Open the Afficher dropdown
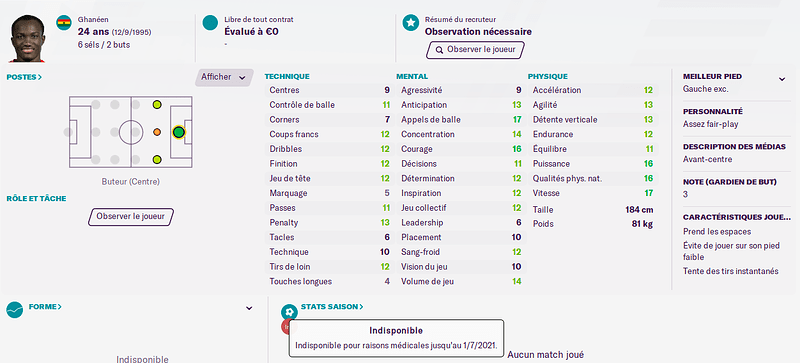This screenshot has height=363, width=800. [224, 78]
